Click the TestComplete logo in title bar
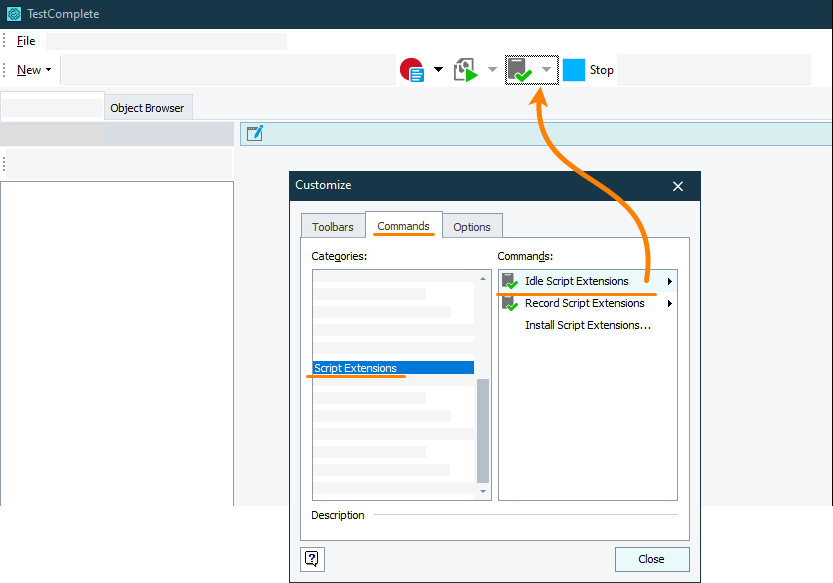This screenshot has height=583, width=833. [14, 14]
